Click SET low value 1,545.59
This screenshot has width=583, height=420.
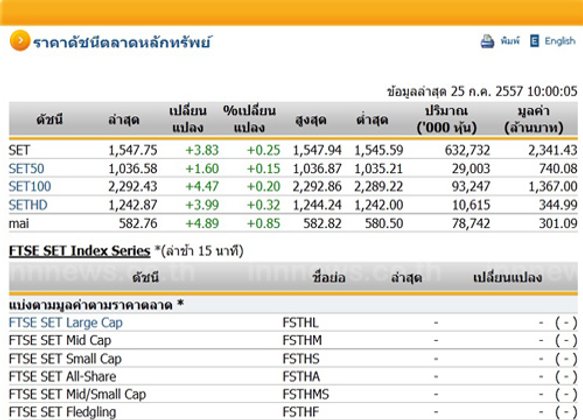pos(379,150)
